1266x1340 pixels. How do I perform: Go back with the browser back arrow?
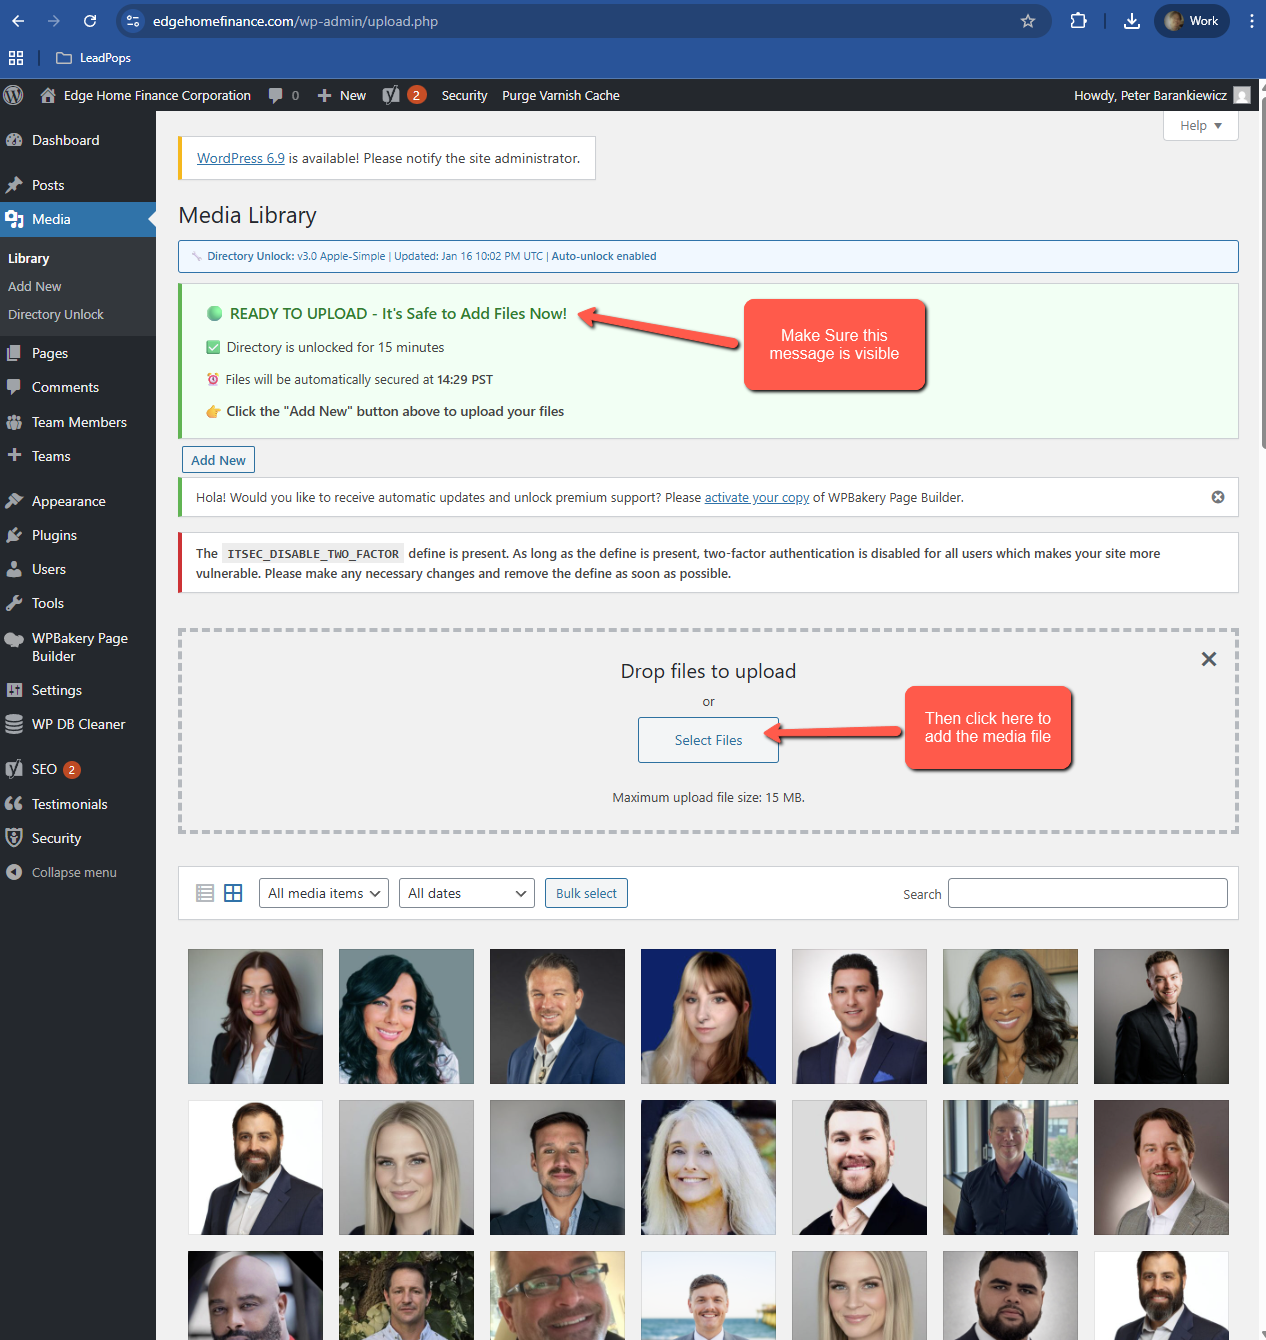click(x=18, y=21)
